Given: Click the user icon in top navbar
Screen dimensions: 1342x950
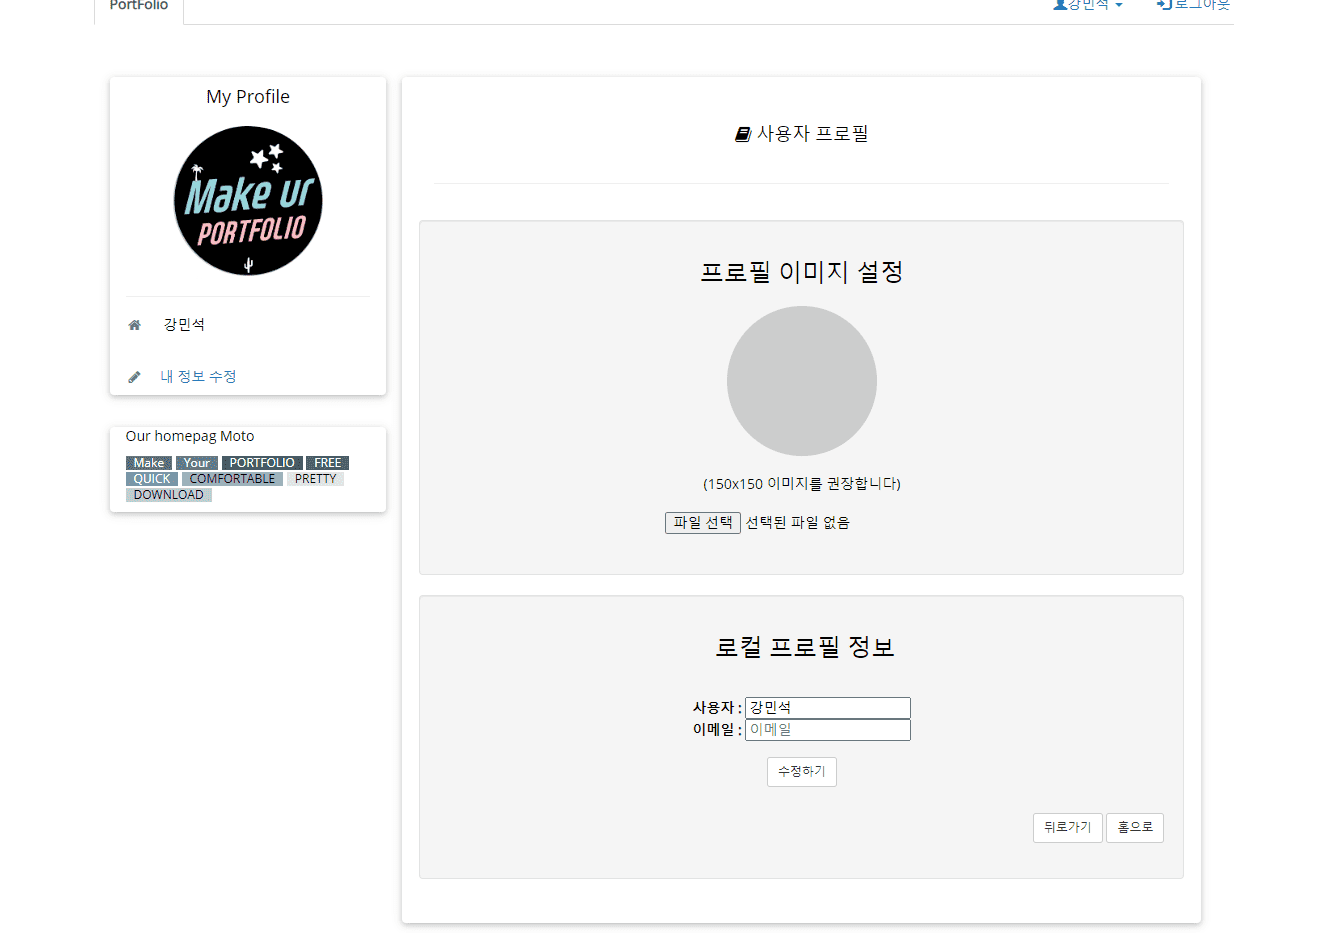Looking at the screenshot, I should point(1060,4).
